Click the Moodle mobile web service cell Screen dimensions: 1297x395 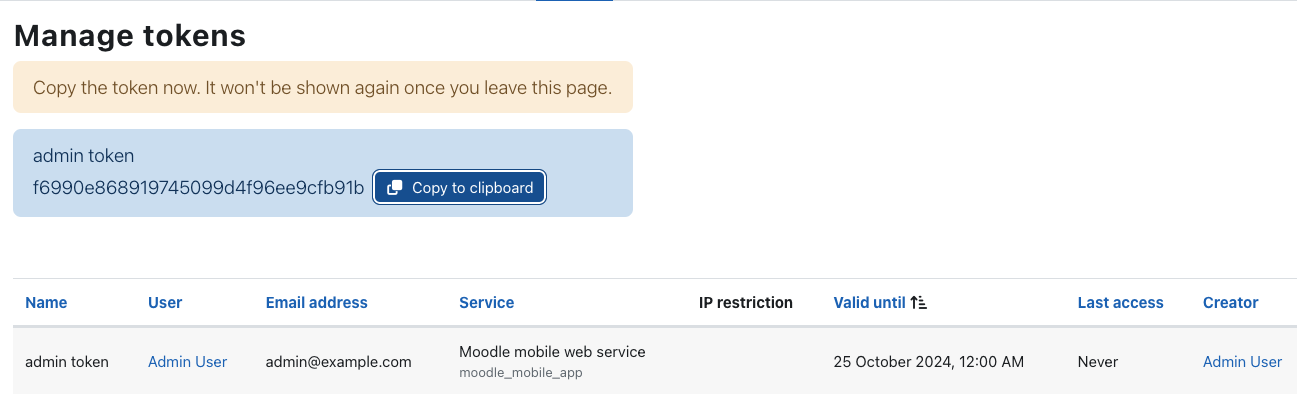point(552,352)
